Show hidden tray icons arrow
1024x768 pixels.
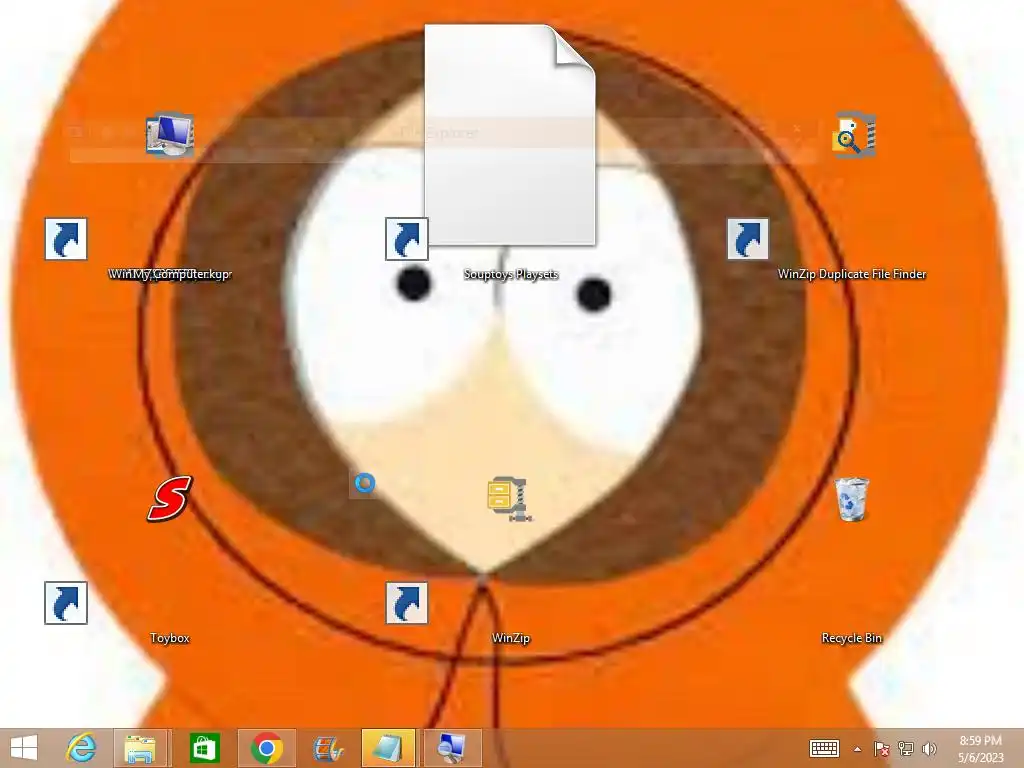[x=857, y=749]
